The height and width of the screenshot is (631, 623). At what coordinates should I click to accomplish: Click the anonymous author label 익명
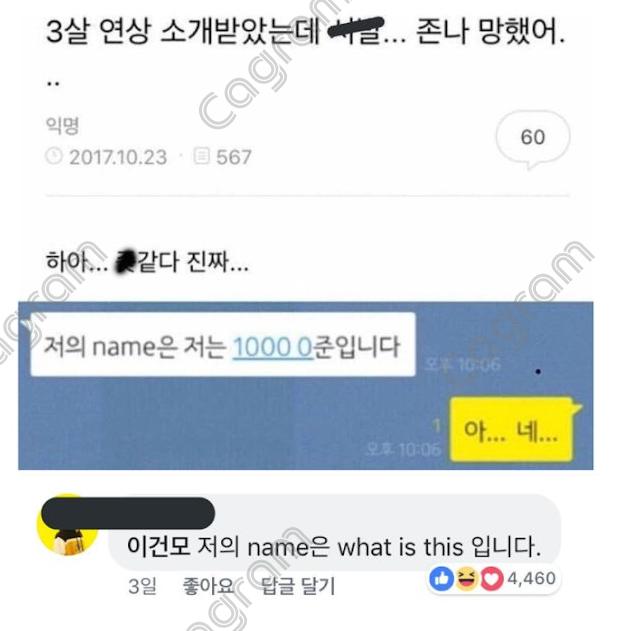tap(62, 126)
